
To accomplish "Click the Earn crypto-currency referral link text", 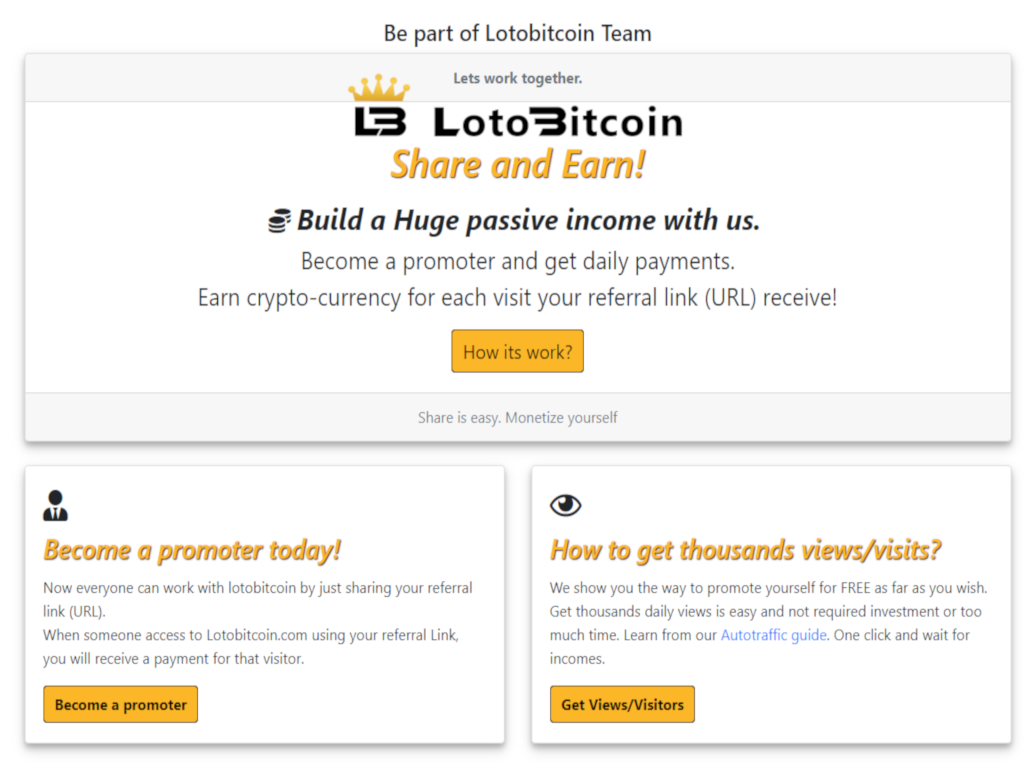I will (x=518, y=298).
